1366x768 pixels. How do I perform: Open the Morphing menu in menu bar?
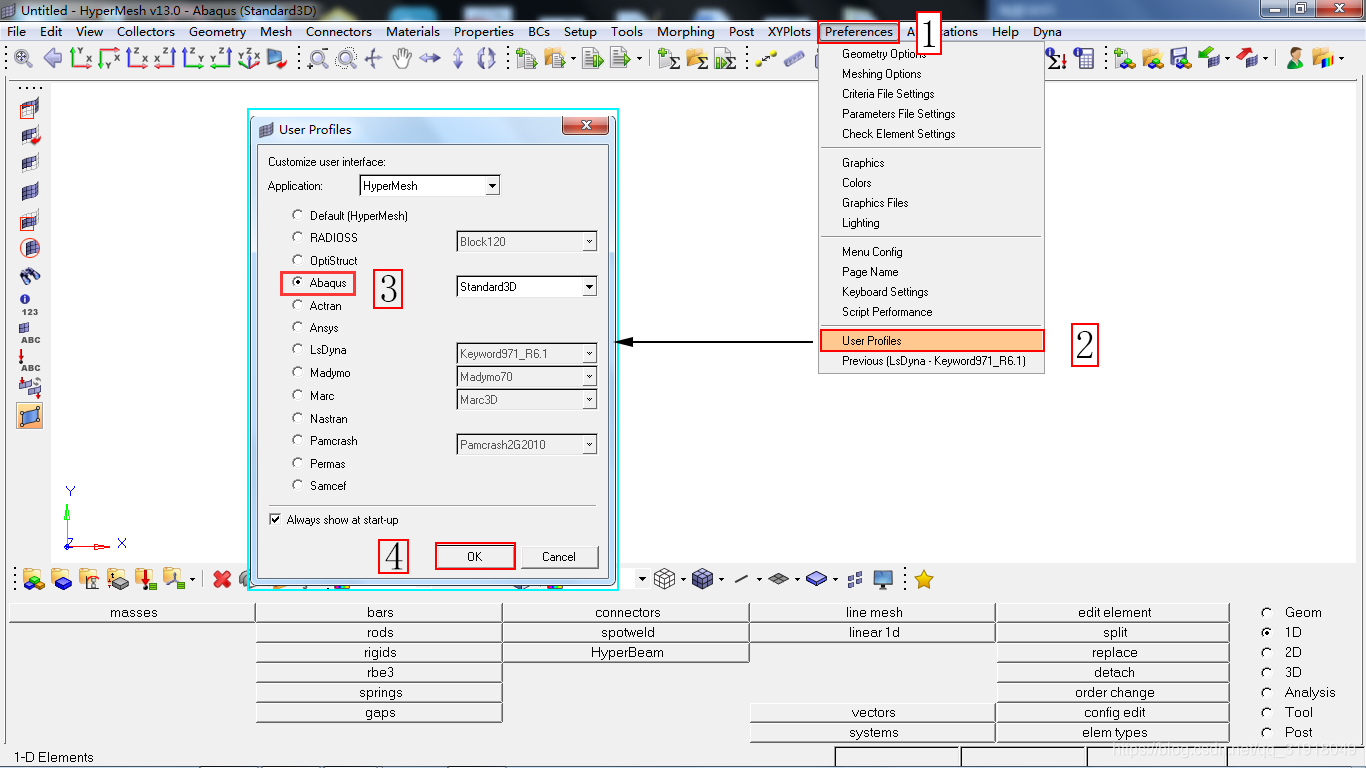pos(686,32)
